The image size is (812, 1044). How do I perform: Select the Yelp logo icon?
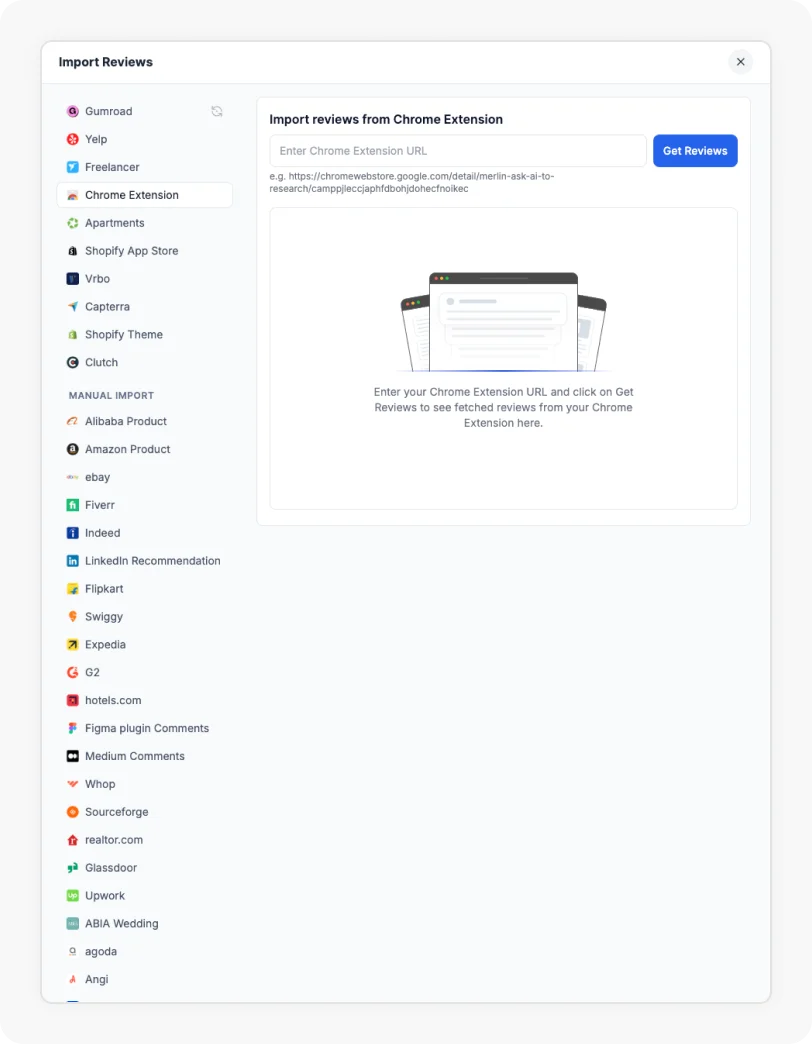pos(73,139)
